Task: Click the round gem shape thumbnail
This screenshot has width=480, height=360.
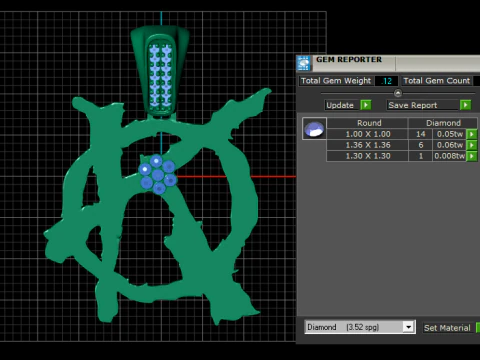Action: coord(314,128)
